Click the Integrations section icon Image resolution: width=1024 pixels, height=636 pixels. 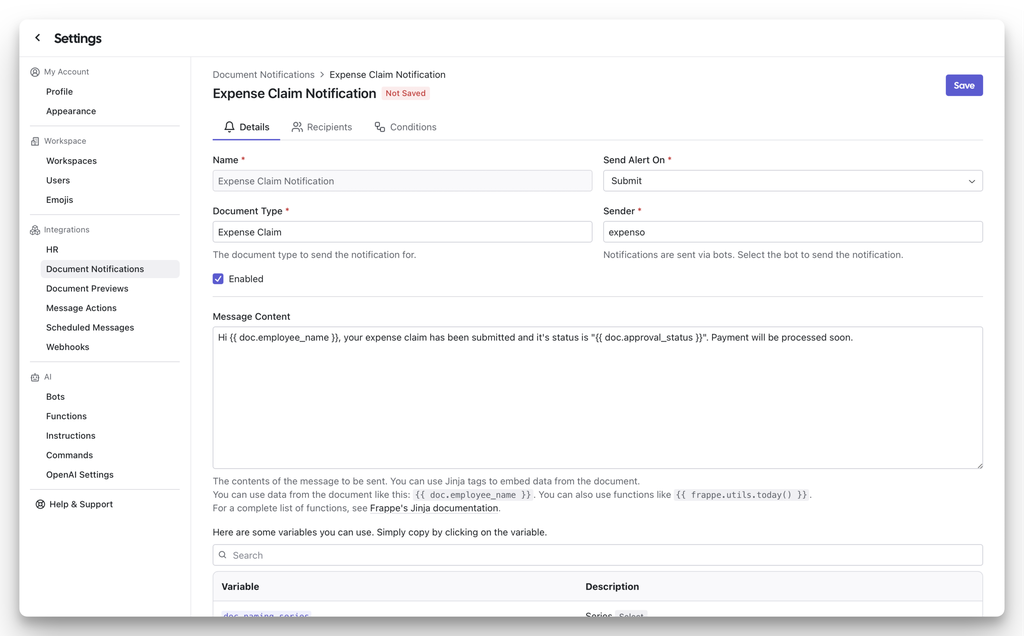pyautogui.click(x=35, y=230)
